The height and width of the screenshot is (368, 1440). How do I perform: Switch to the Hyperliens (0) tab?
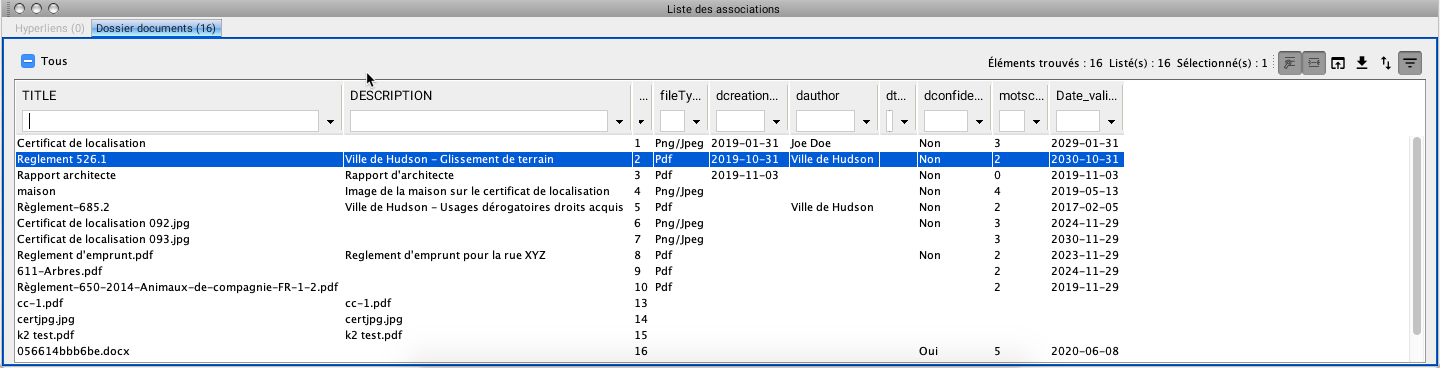click(50, 28)
